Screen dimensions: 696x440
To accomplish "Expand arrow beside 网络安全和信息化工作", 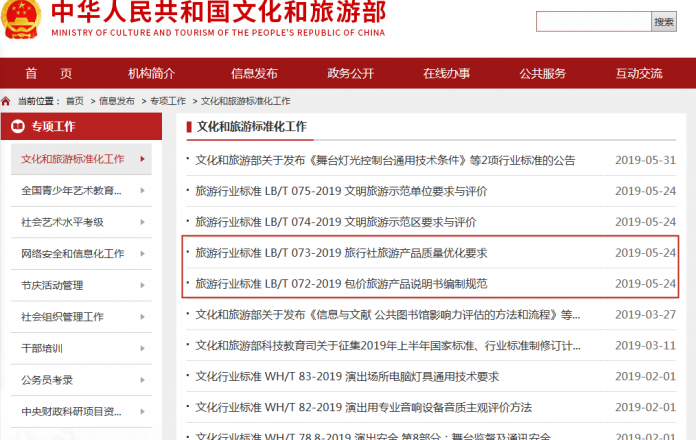I will click(x=144, y=254).
